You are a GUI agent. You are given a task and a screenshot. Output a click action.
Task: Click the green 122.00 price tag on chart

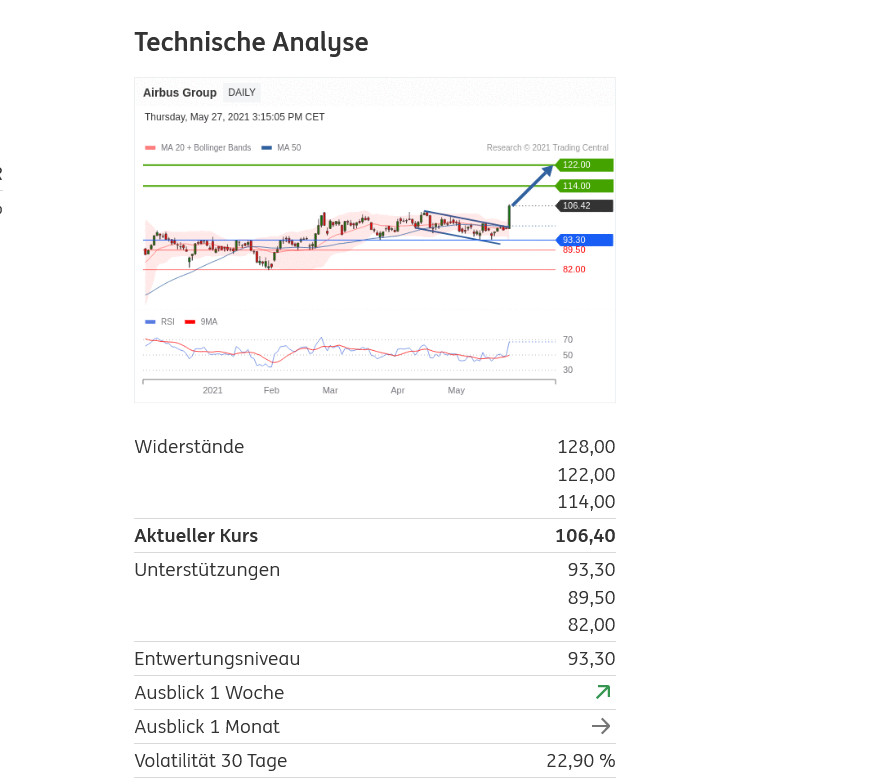[583, 165]
